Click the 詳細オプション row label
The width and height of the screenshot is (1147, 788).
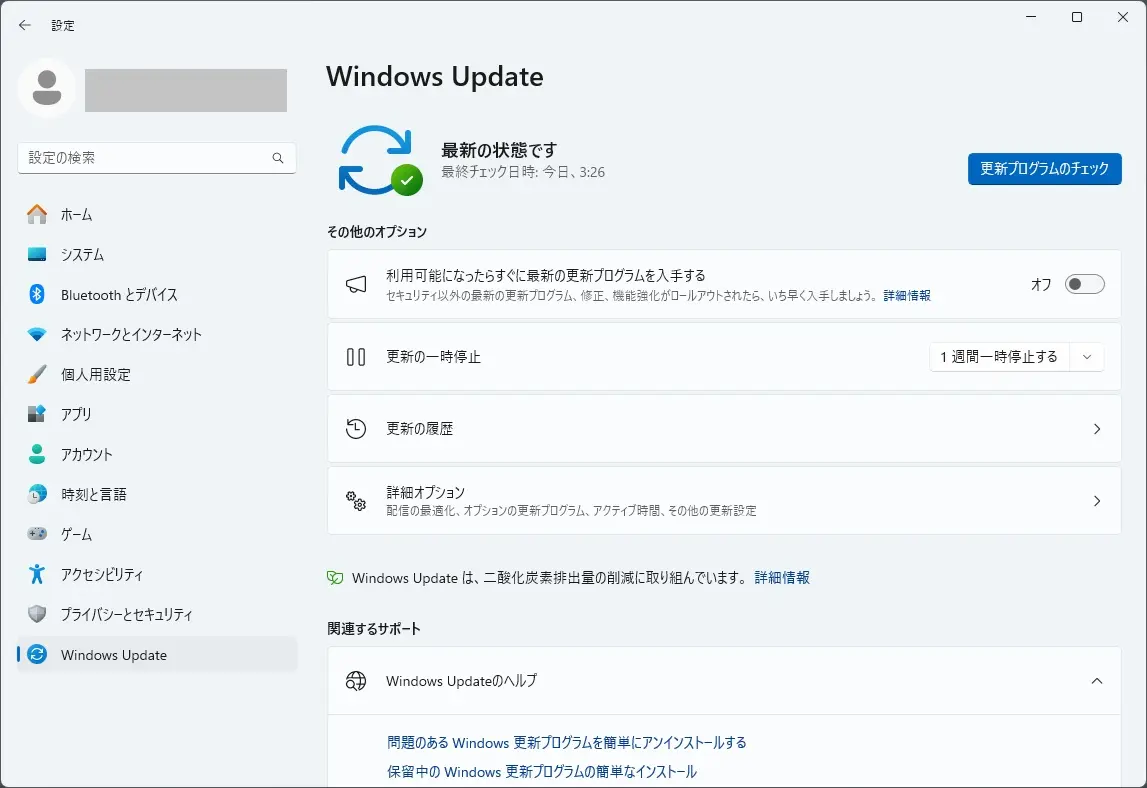(426, 492)
